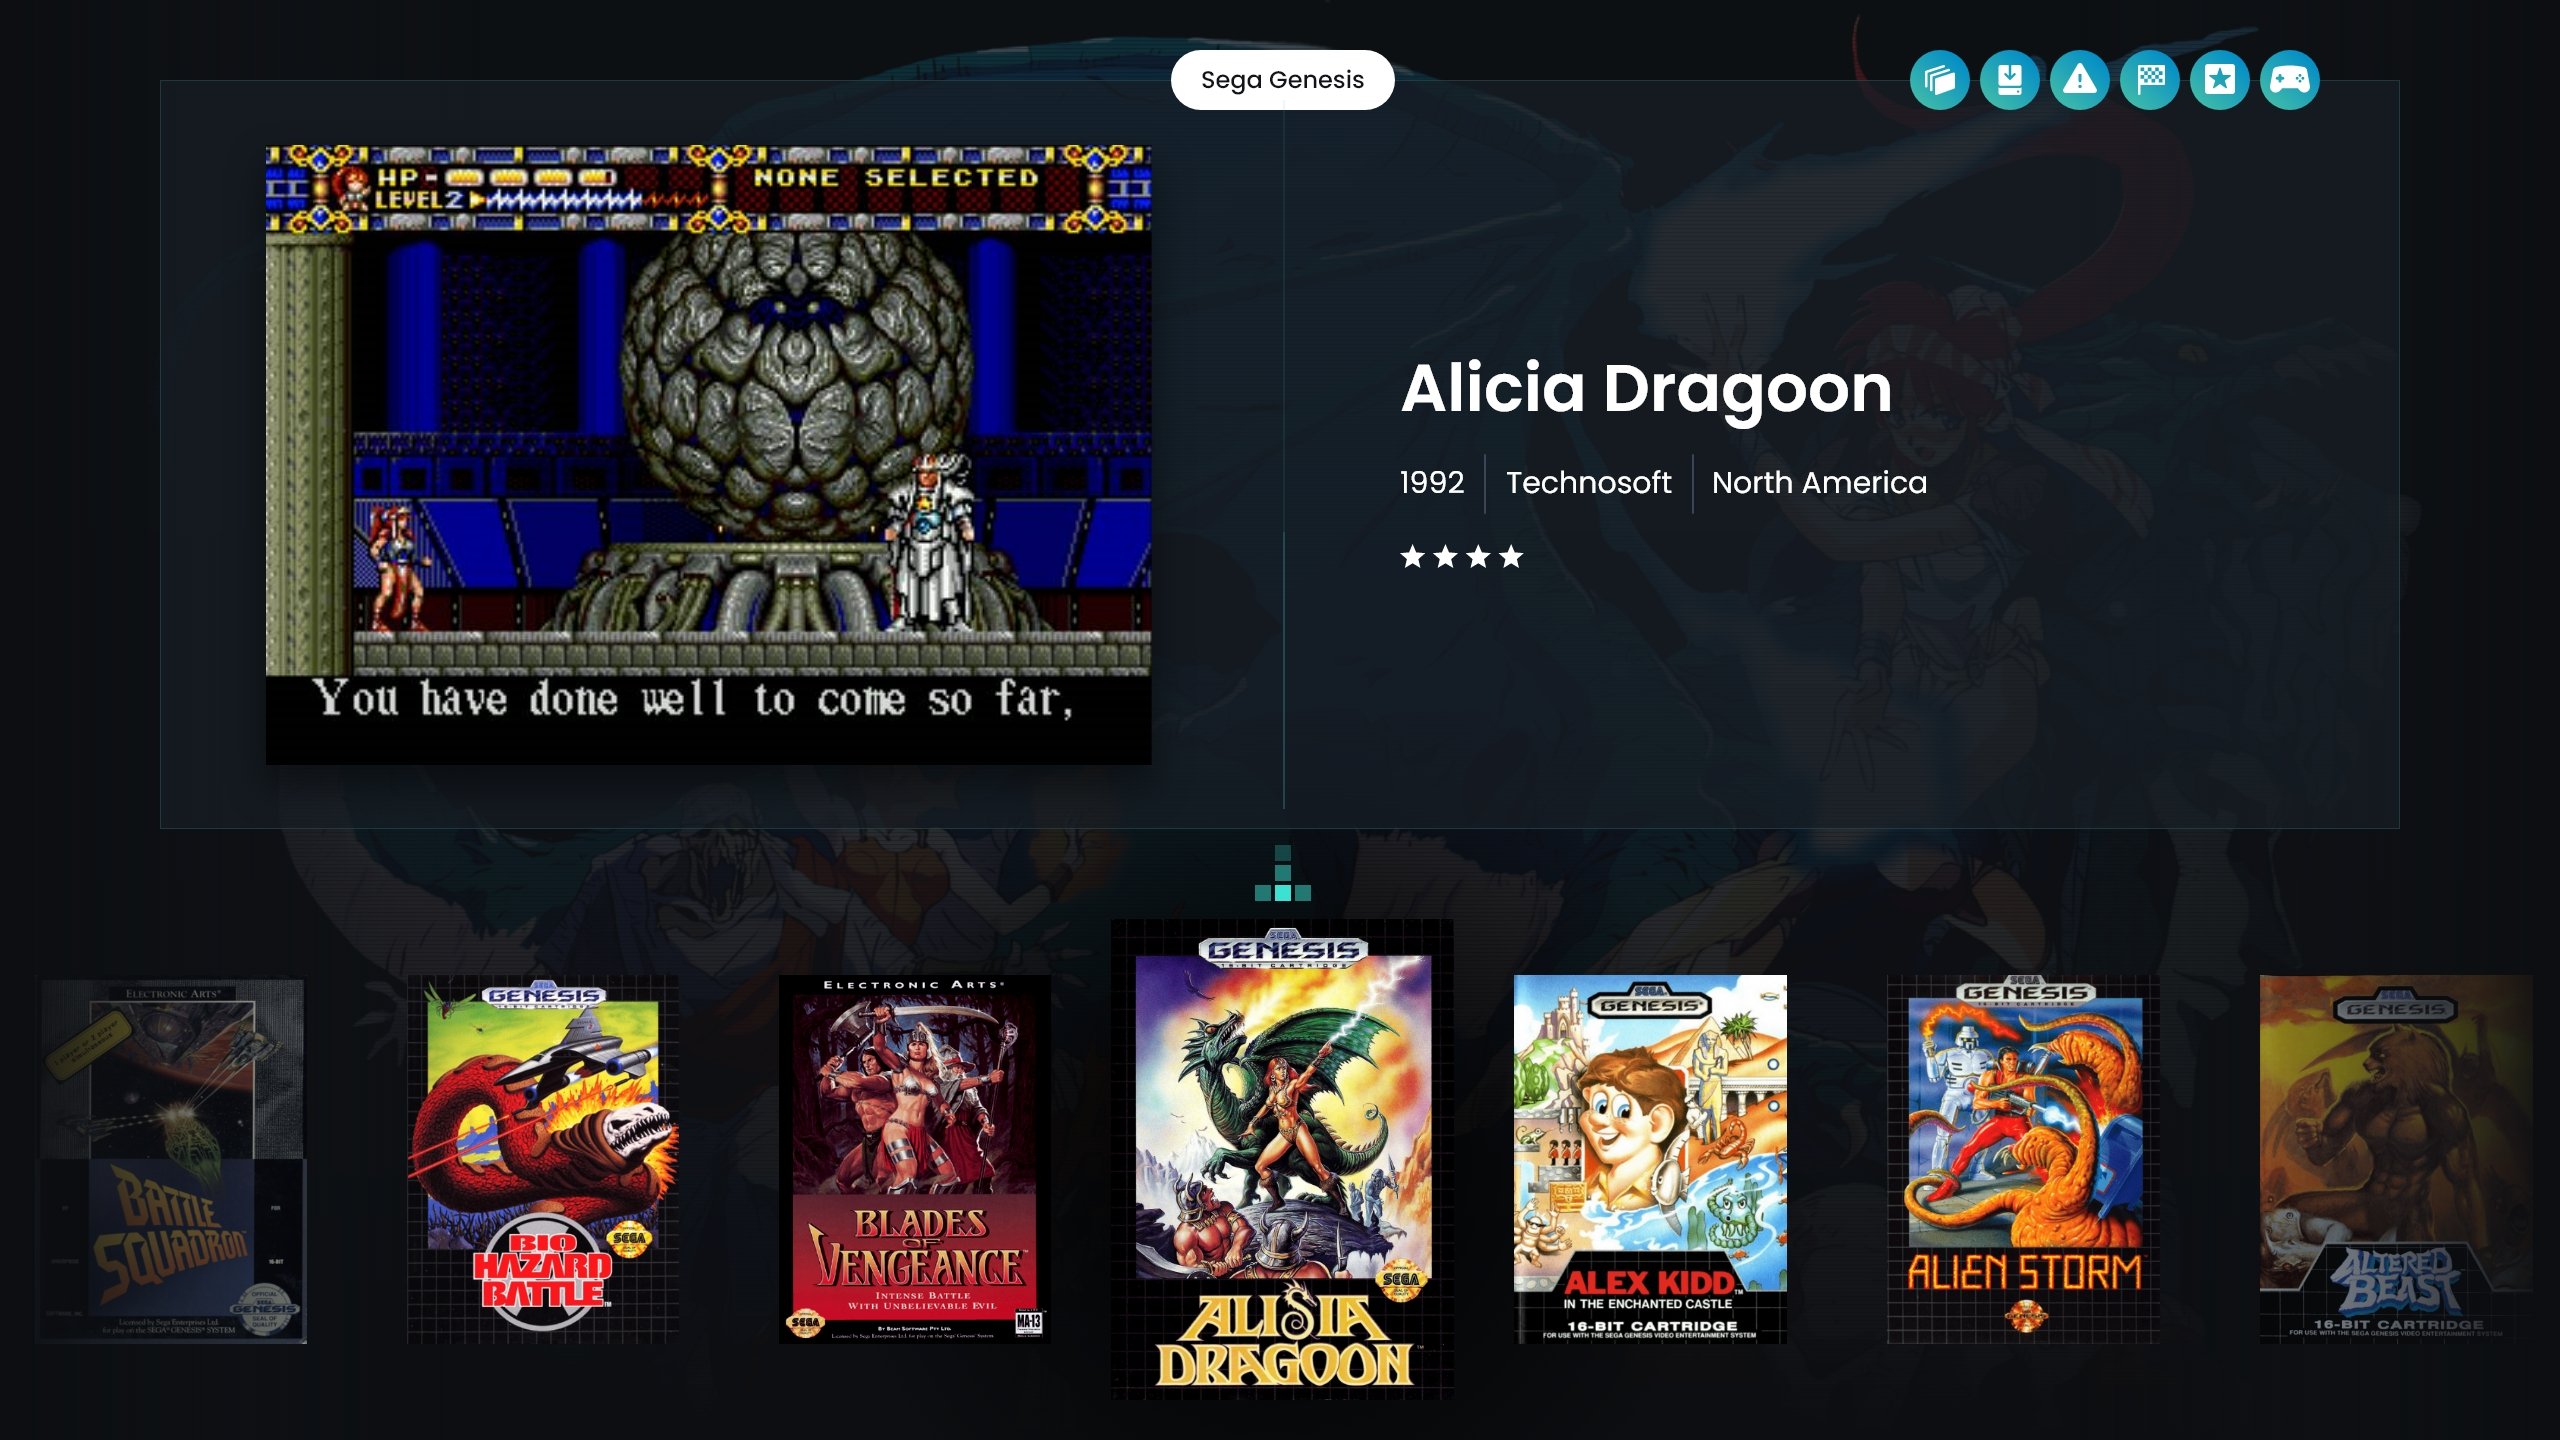Click the gamepad controller icon
Image resolution: width=2560 pixels, height=1440 pixels.
coord(2289,80)
